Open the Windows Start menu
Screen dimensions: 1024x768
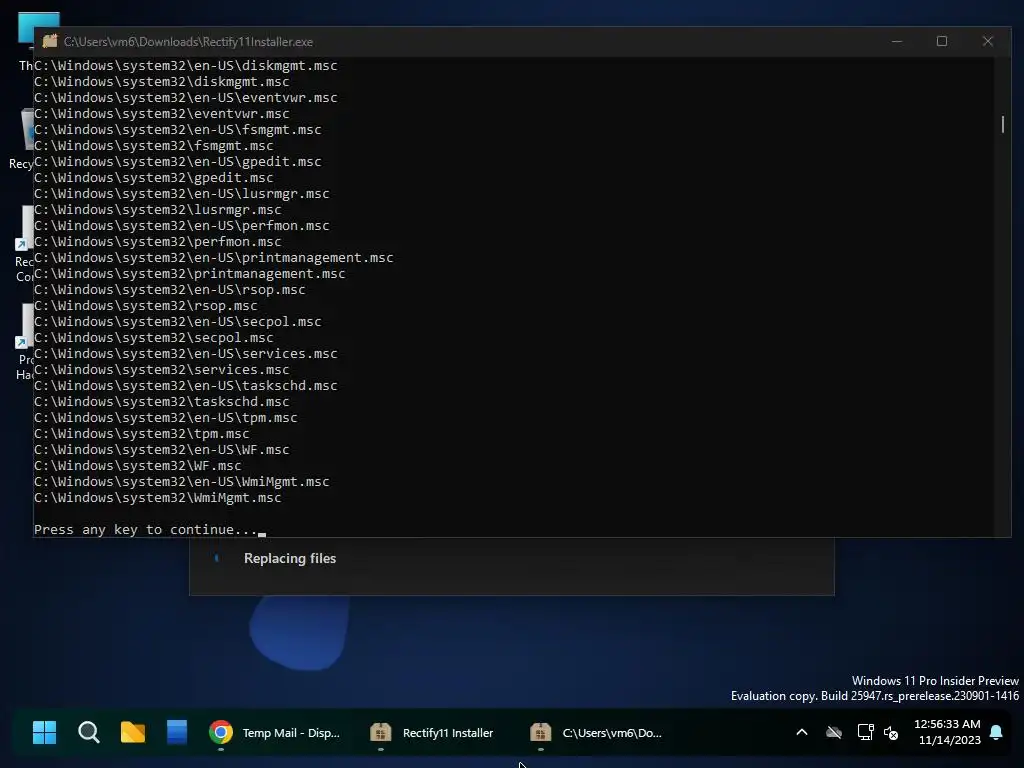(x=44, y=733)
